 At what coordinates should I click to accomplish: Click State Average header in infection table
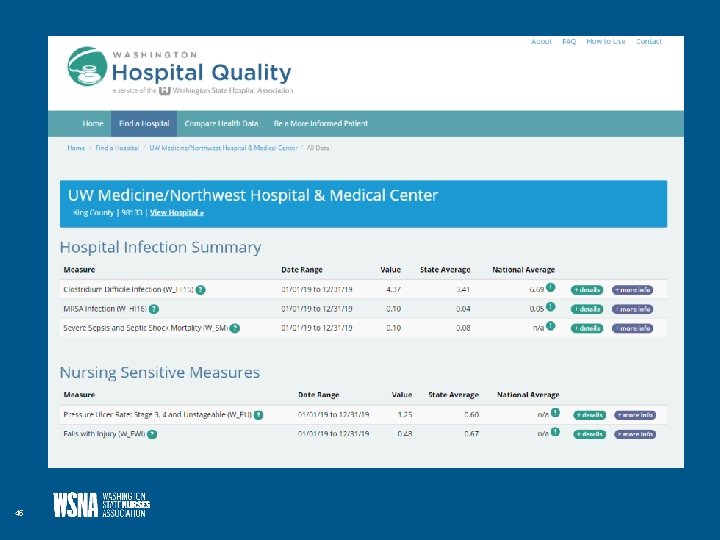point(445,270)
